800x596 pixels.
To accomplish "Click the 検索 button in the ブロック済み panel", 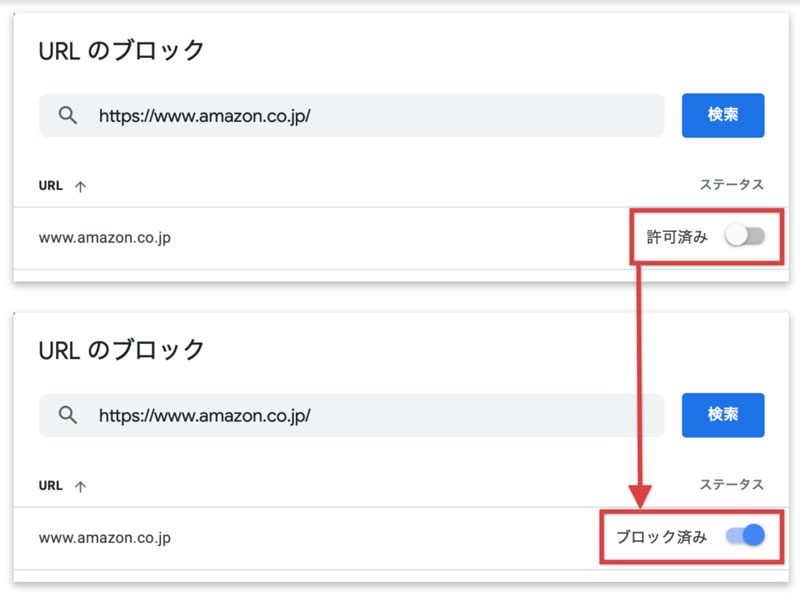I will point(723,415).
